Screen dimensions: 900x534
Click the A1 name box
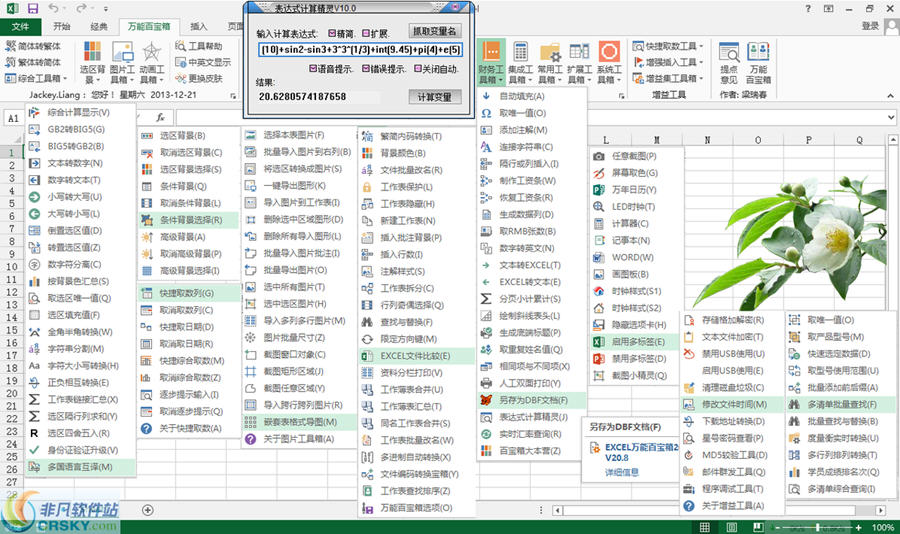[13, 118]
